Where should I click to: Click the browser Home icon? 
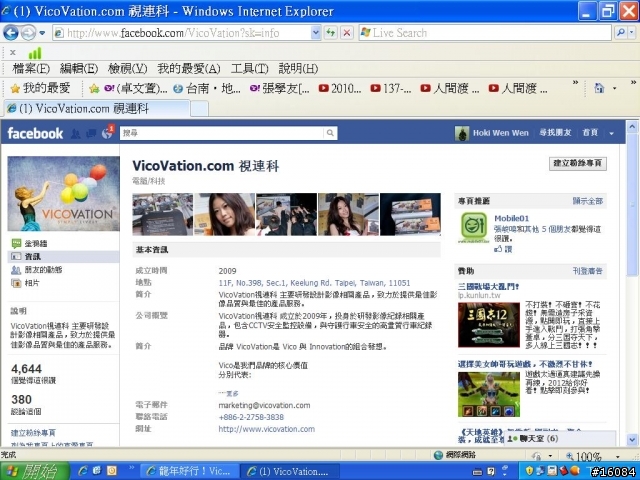point(599,88)
